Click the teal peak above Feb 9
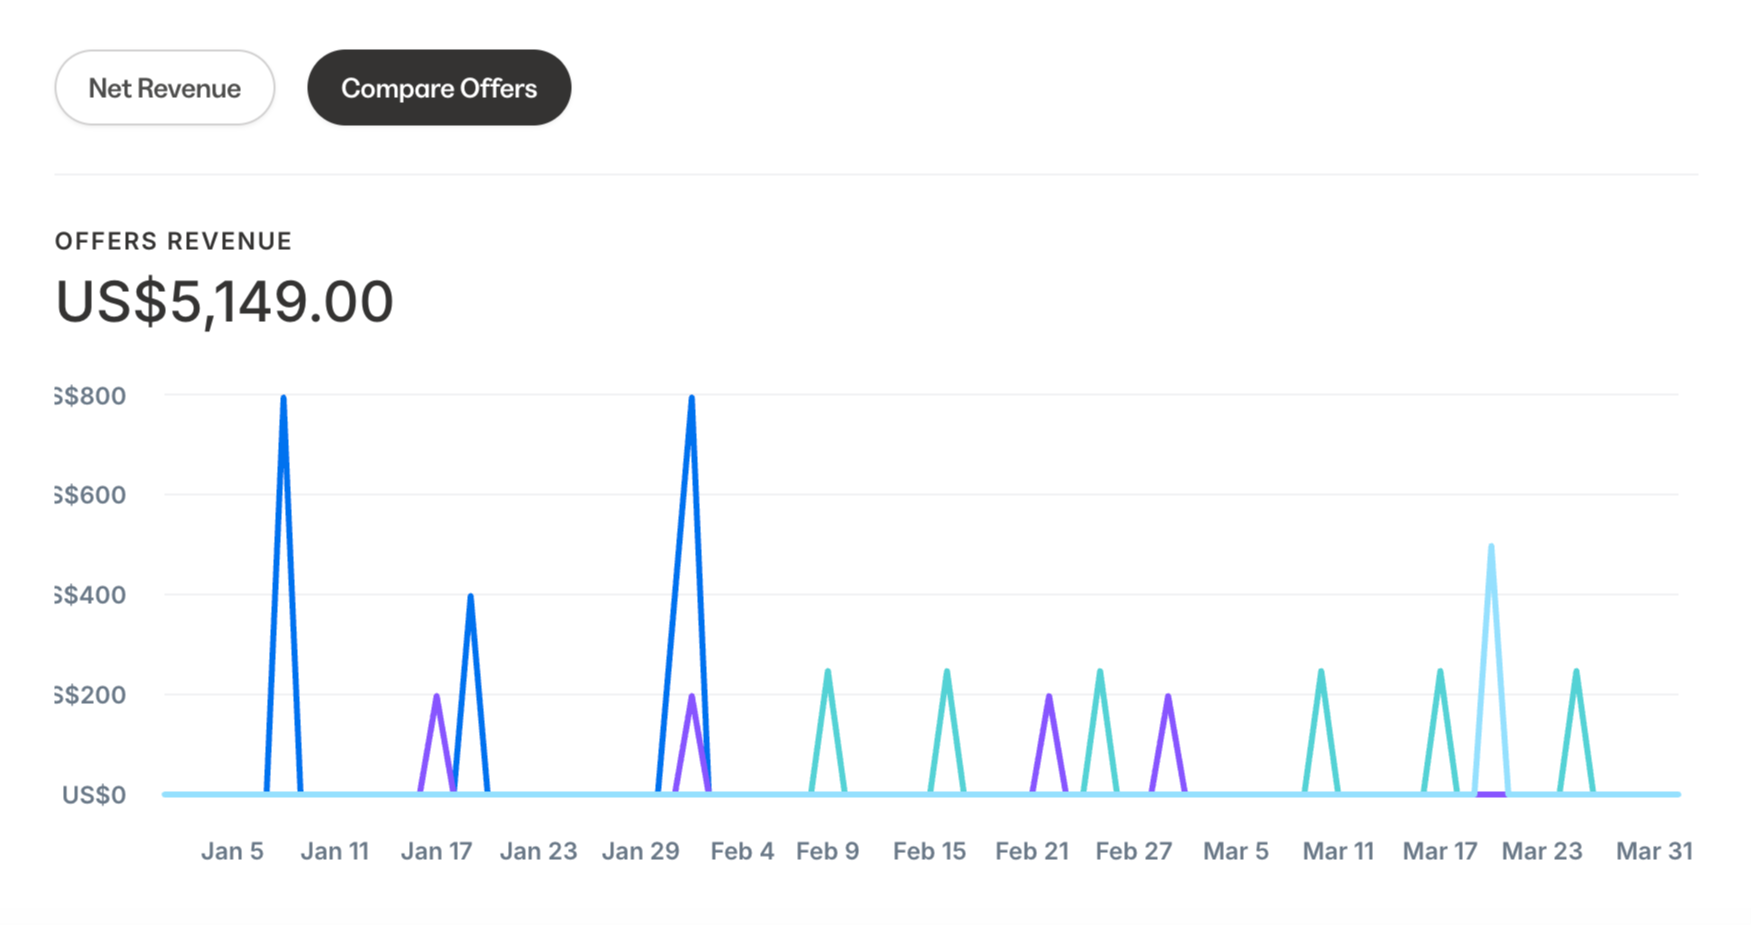 point(828,672)
